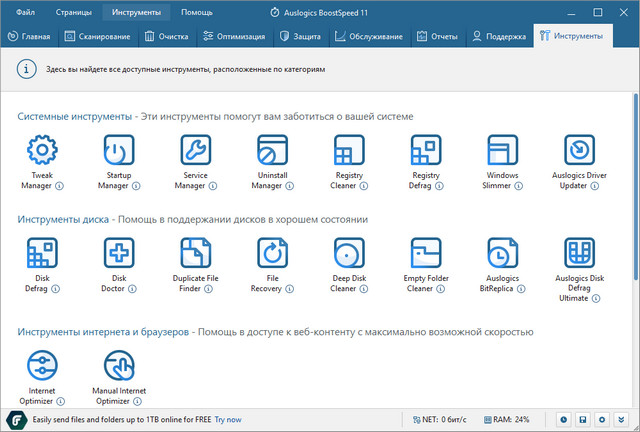Open Internet Optimizer tool
The height and width of the screenshot is (432, 640).
coord(42,365)
